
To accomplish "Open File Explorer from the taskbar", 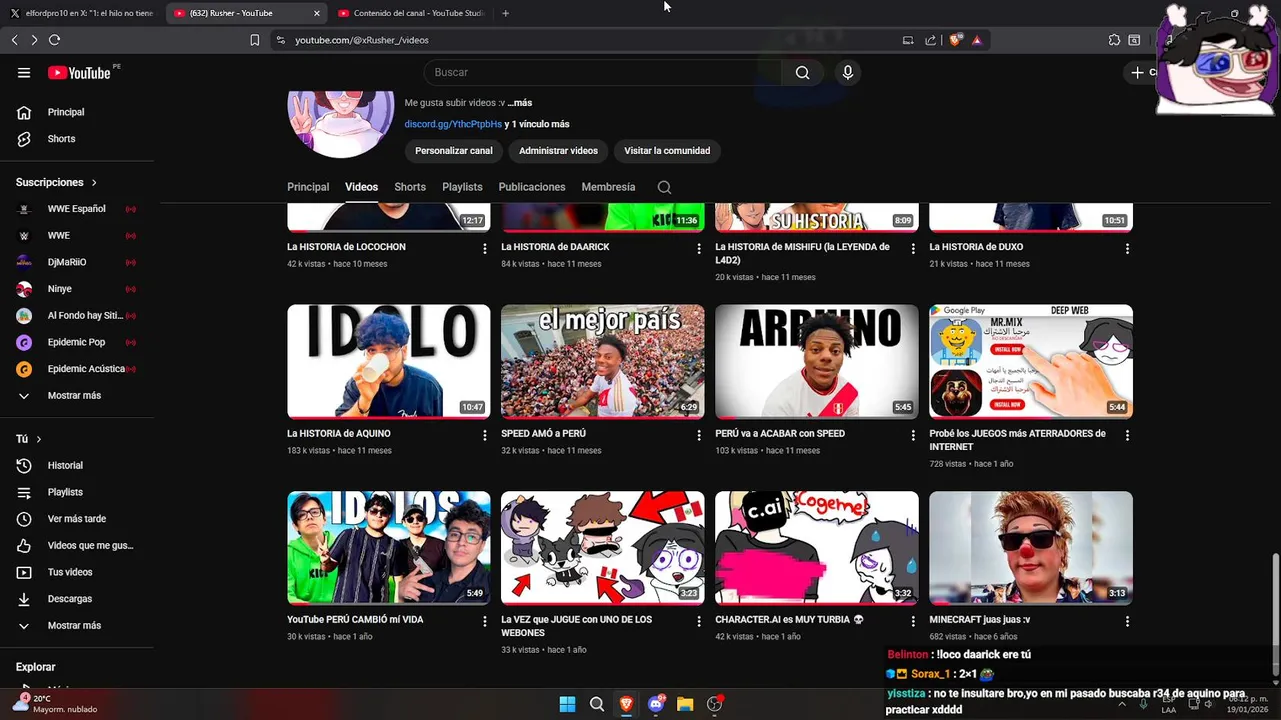I will [x=685, y=704].
